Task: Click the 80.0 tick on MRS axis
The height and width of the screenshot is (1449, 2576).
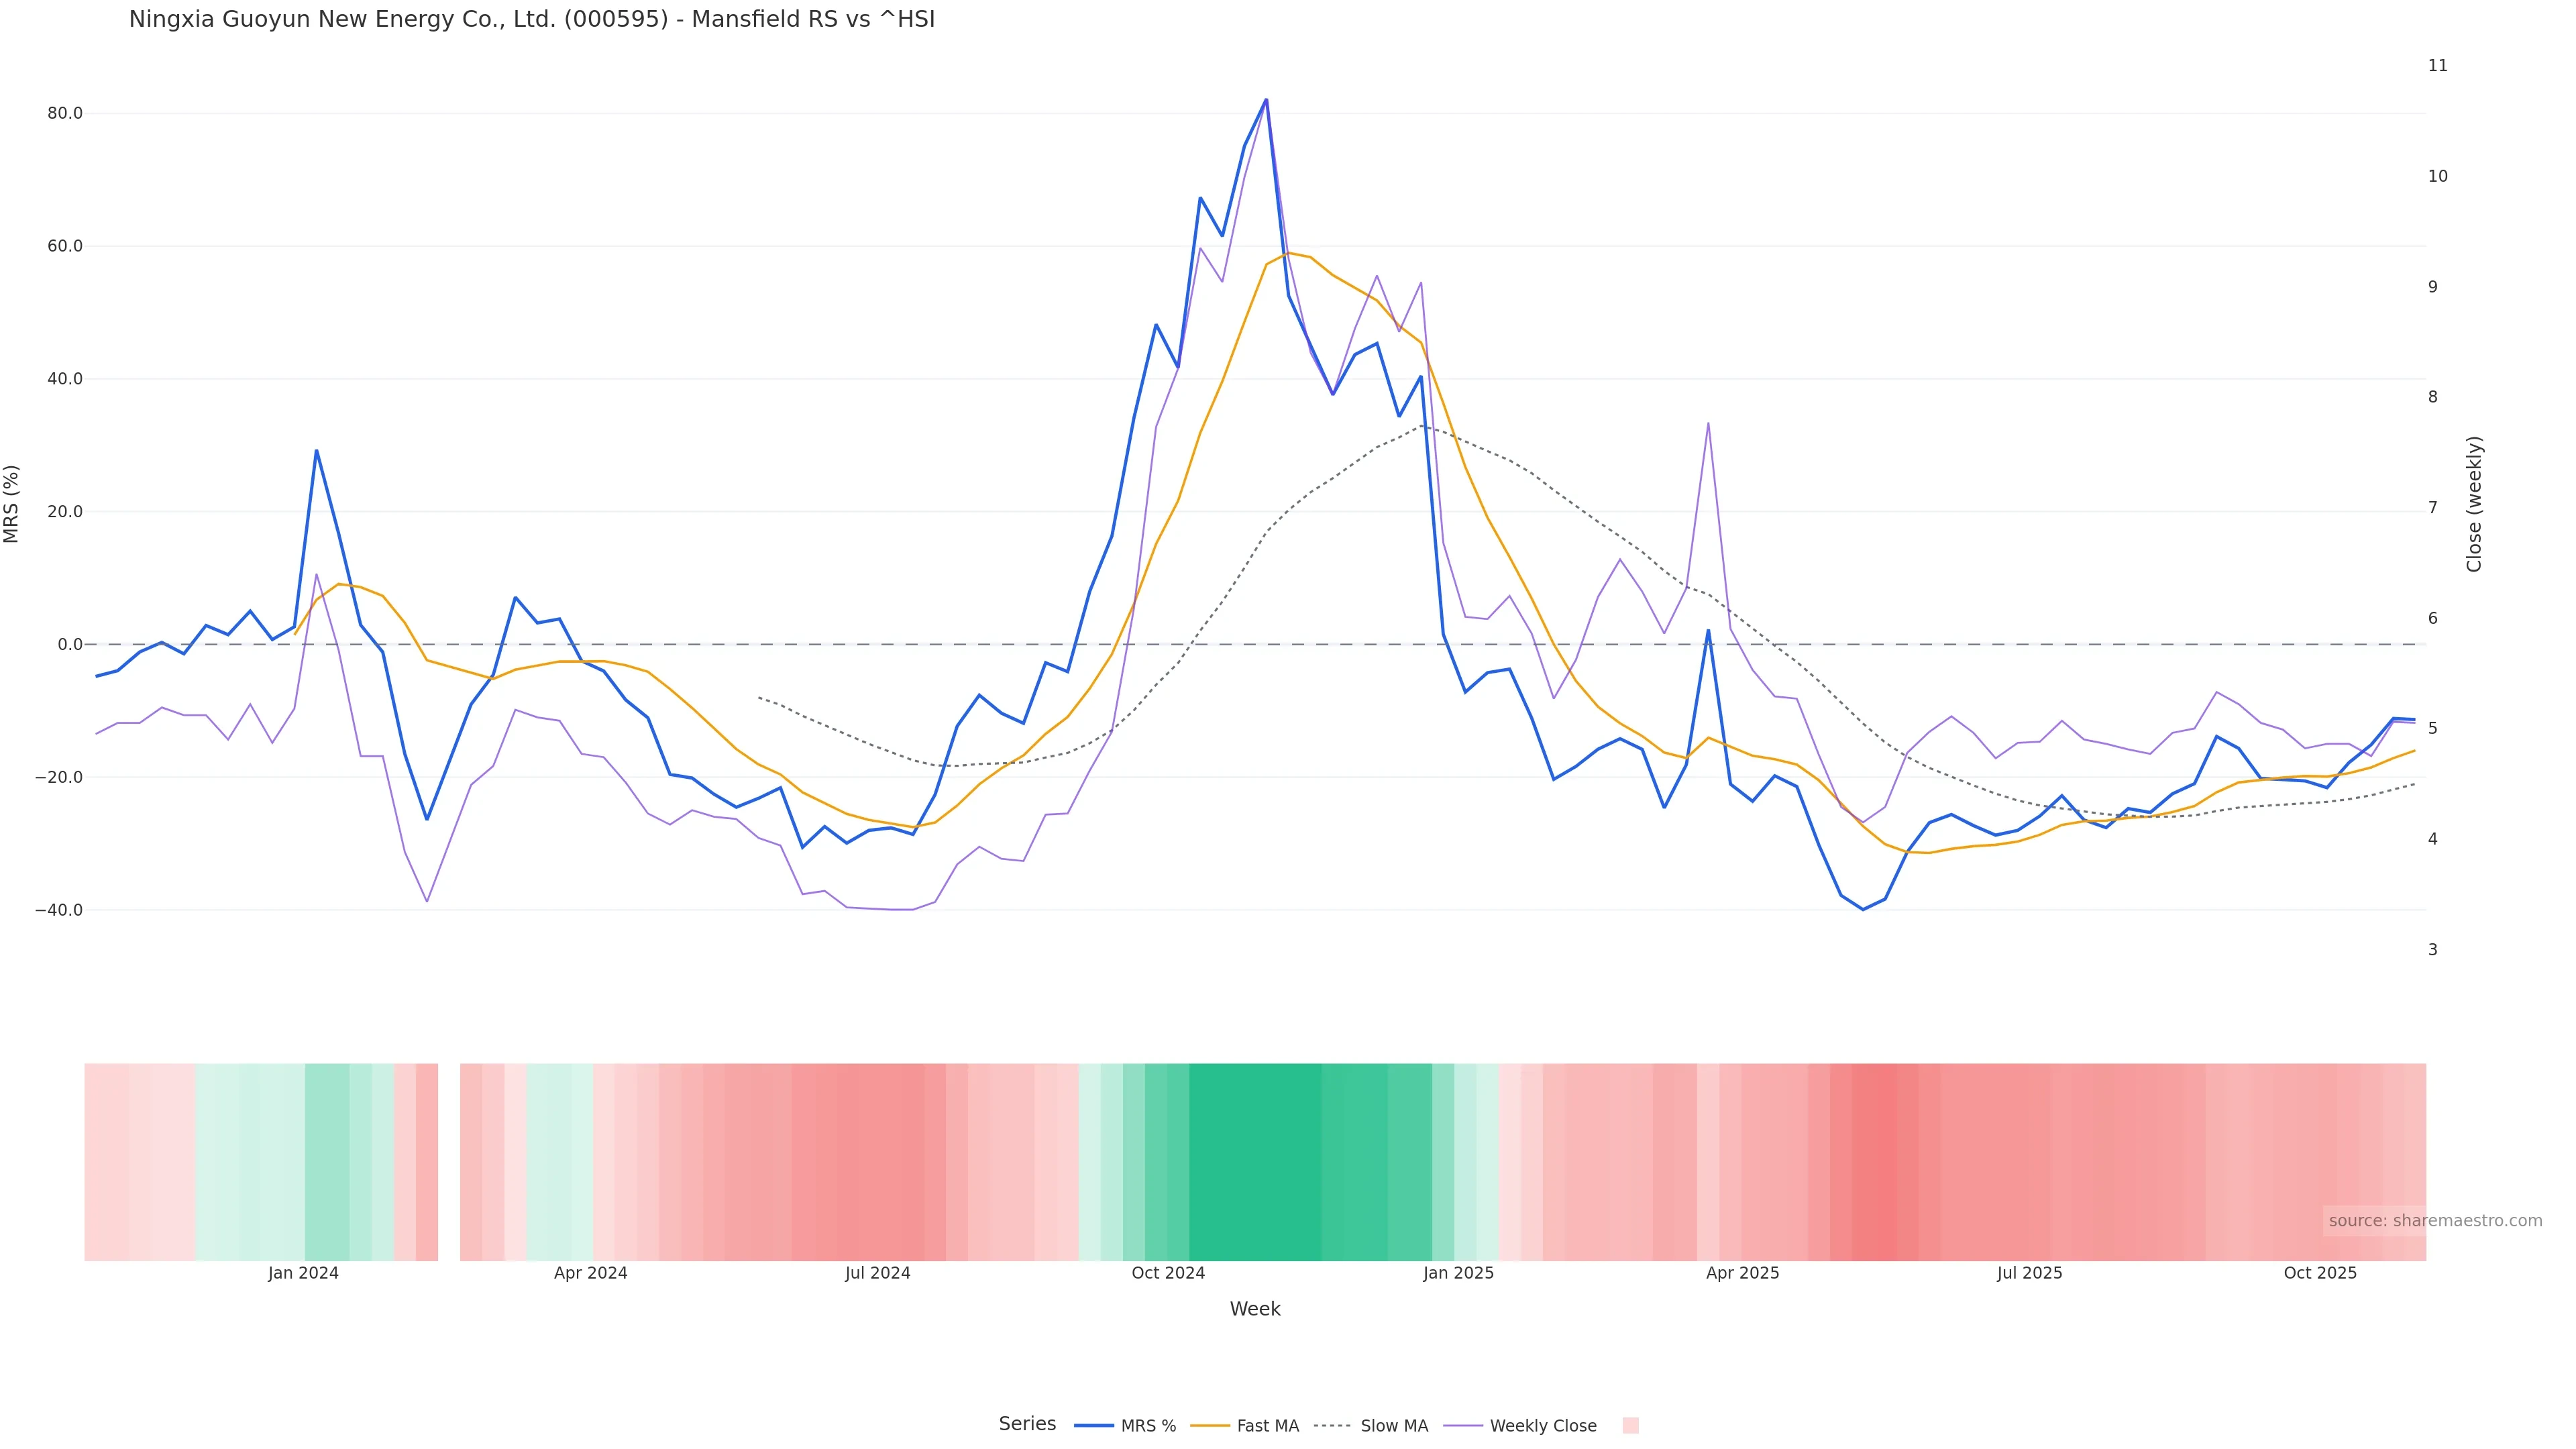Action: 65,113
